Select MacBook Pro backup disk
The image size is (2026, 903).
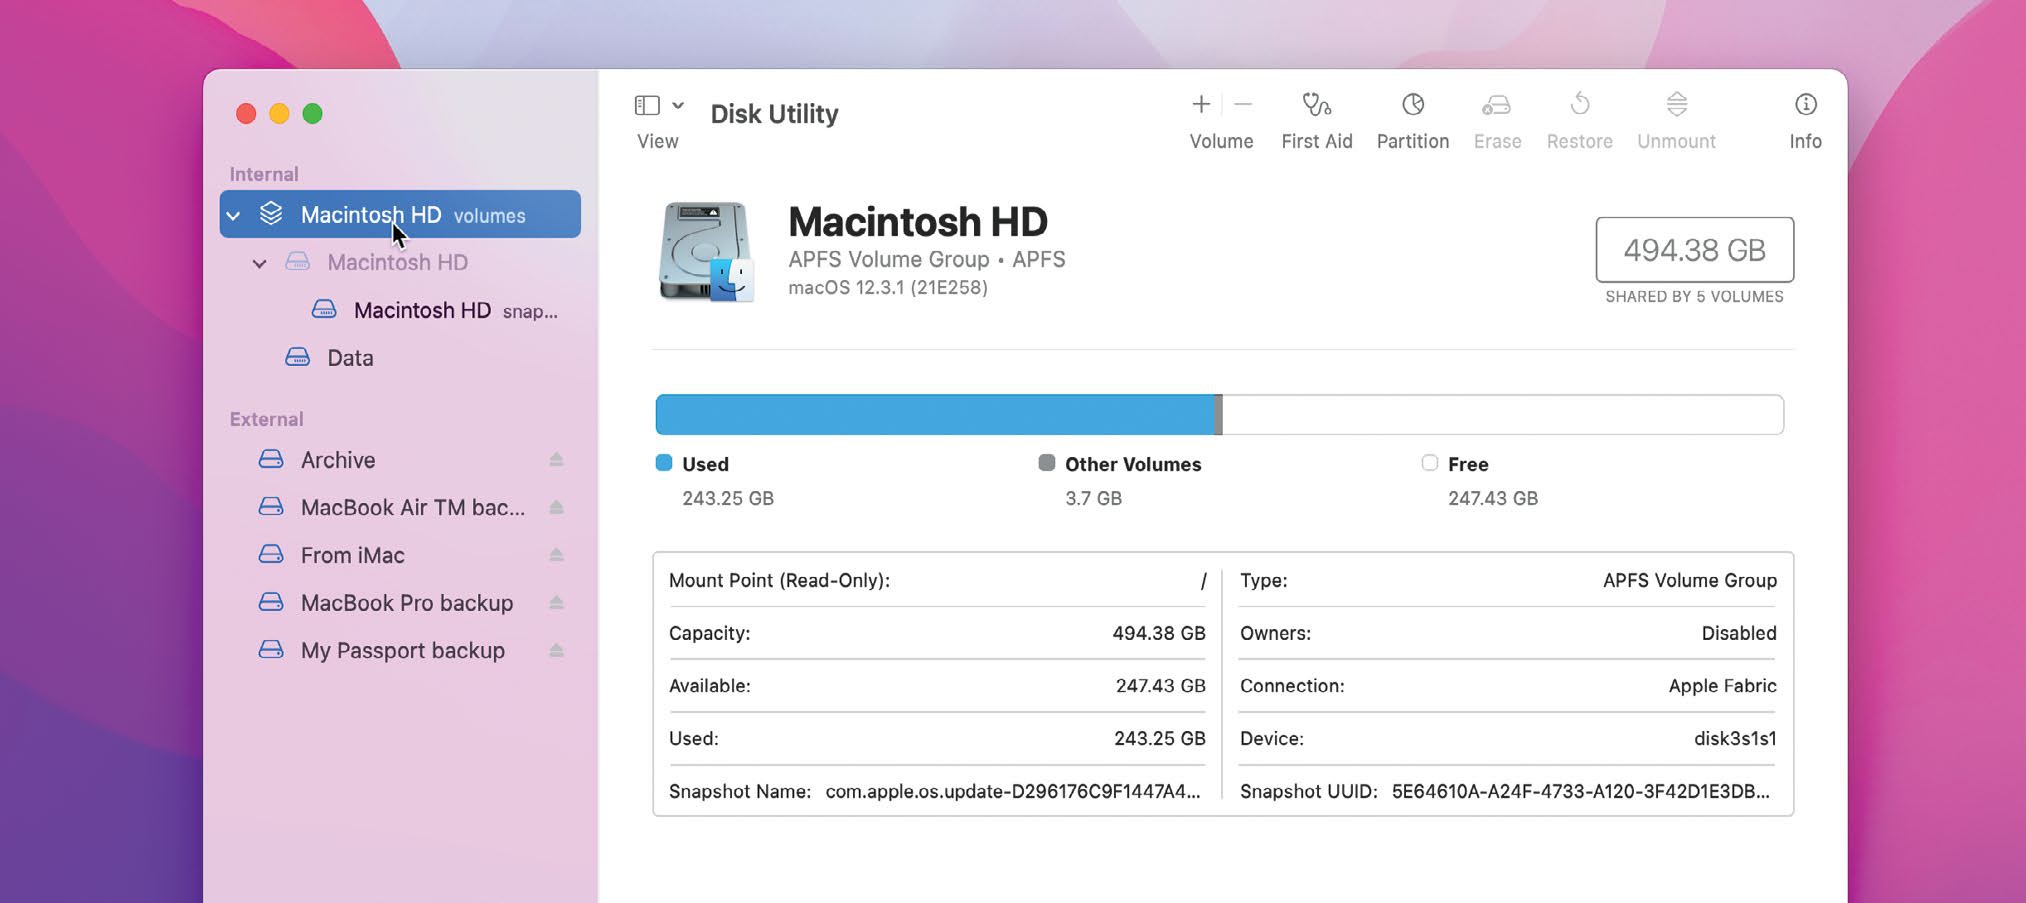point(406,603)
